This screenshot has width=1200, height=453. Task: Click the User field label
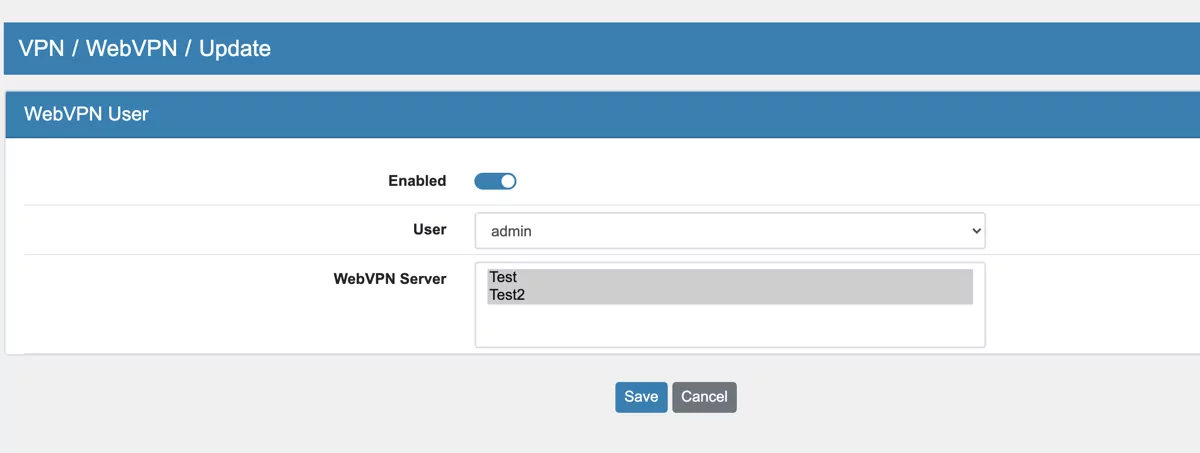(430, 229)
